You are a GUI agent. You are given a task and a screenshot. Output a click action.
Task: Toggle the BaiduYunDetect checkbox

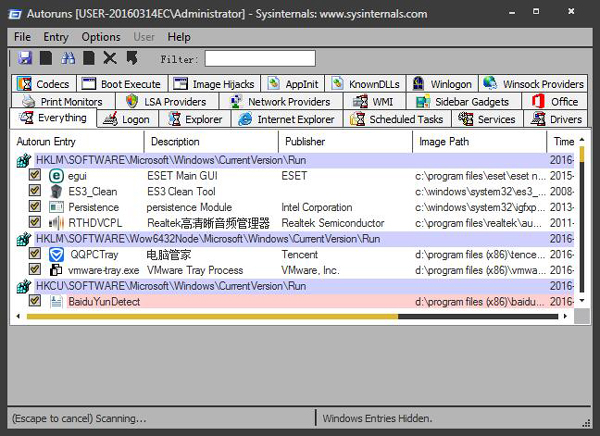35,300
